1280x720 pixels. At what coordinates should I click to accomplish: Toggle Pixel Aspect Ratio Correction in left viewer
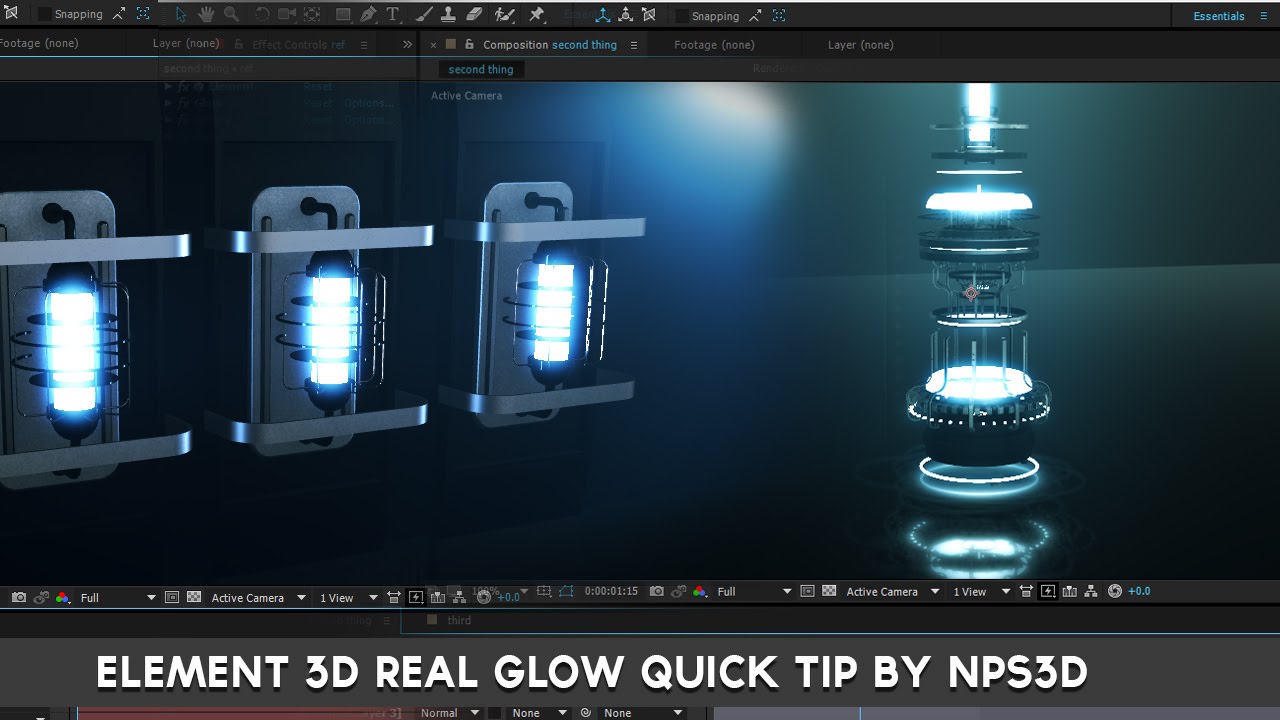[x=394, y=597]
